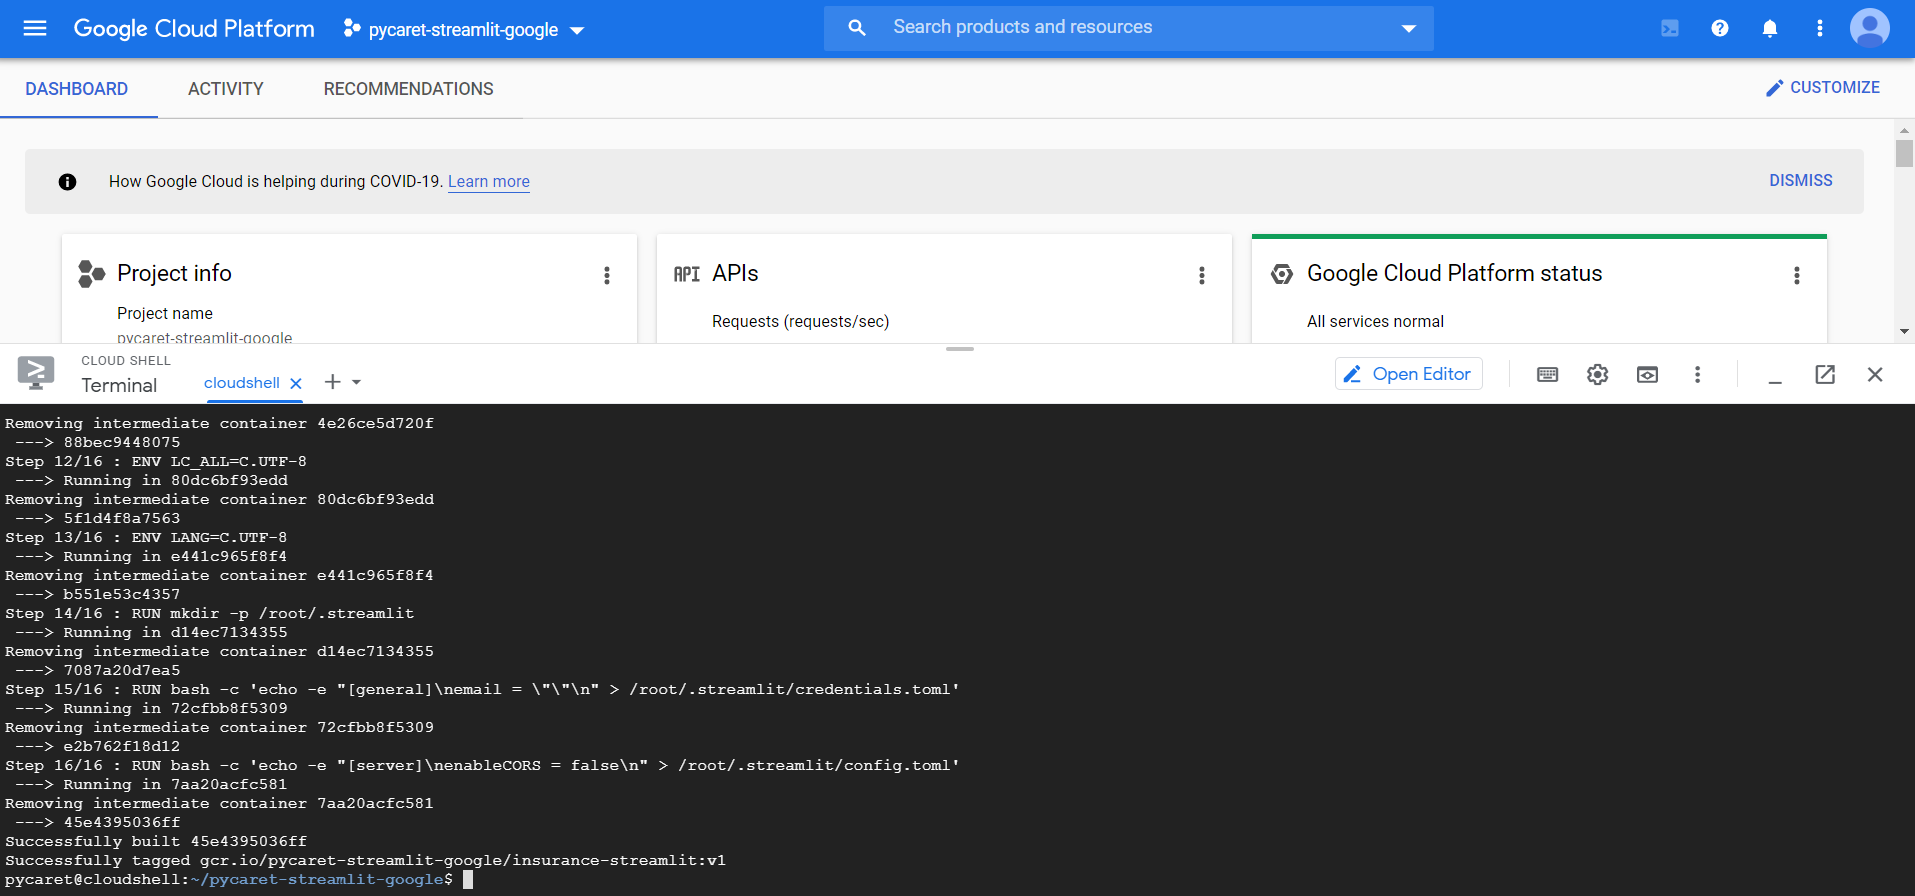Switch to the Recommendations tab
The height and width of the screenshot is (896, 1915).
[x=408, y=89]
